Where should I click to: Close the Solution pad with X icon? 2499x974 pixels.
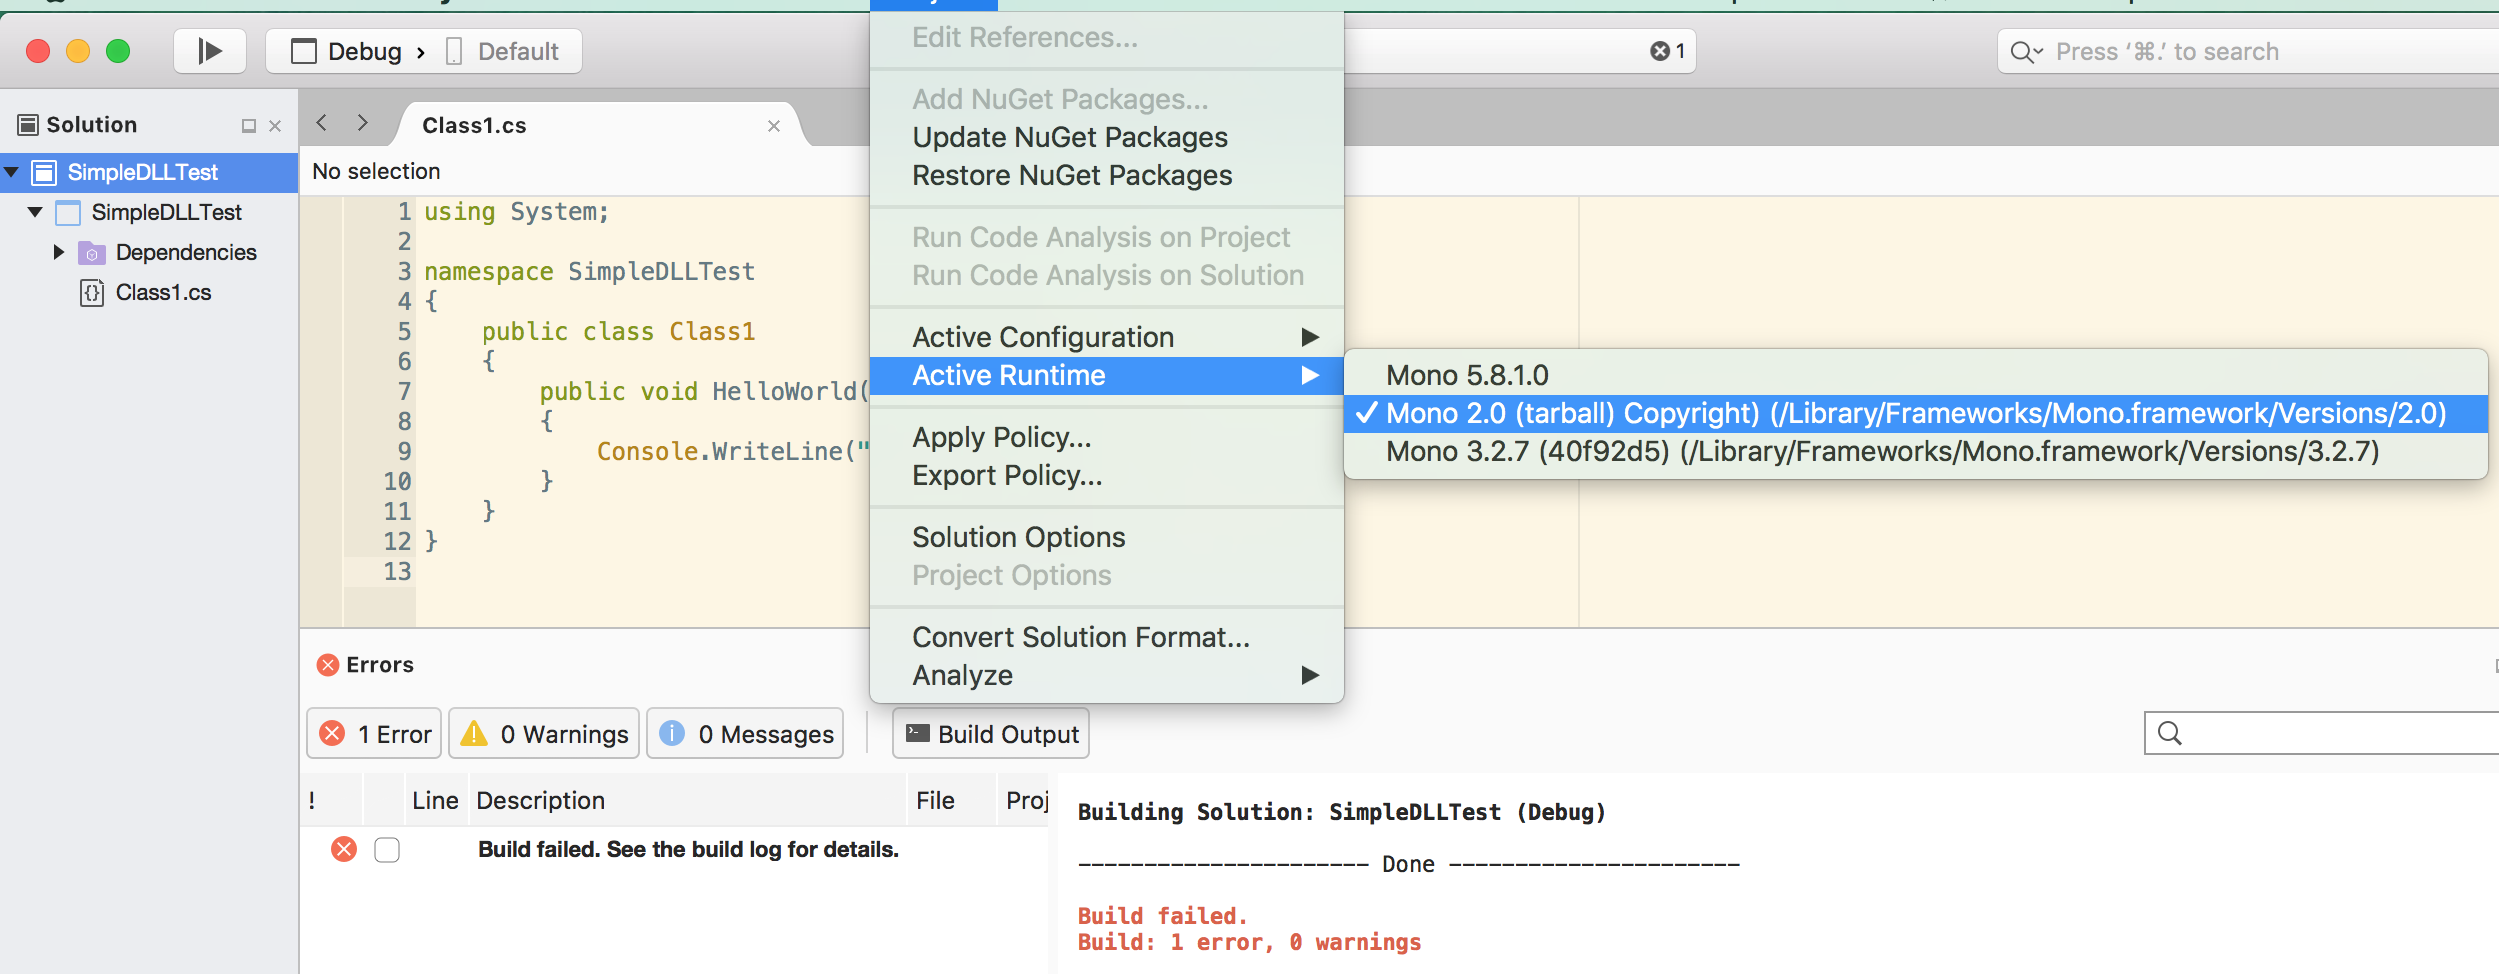[x=275, y=126]
